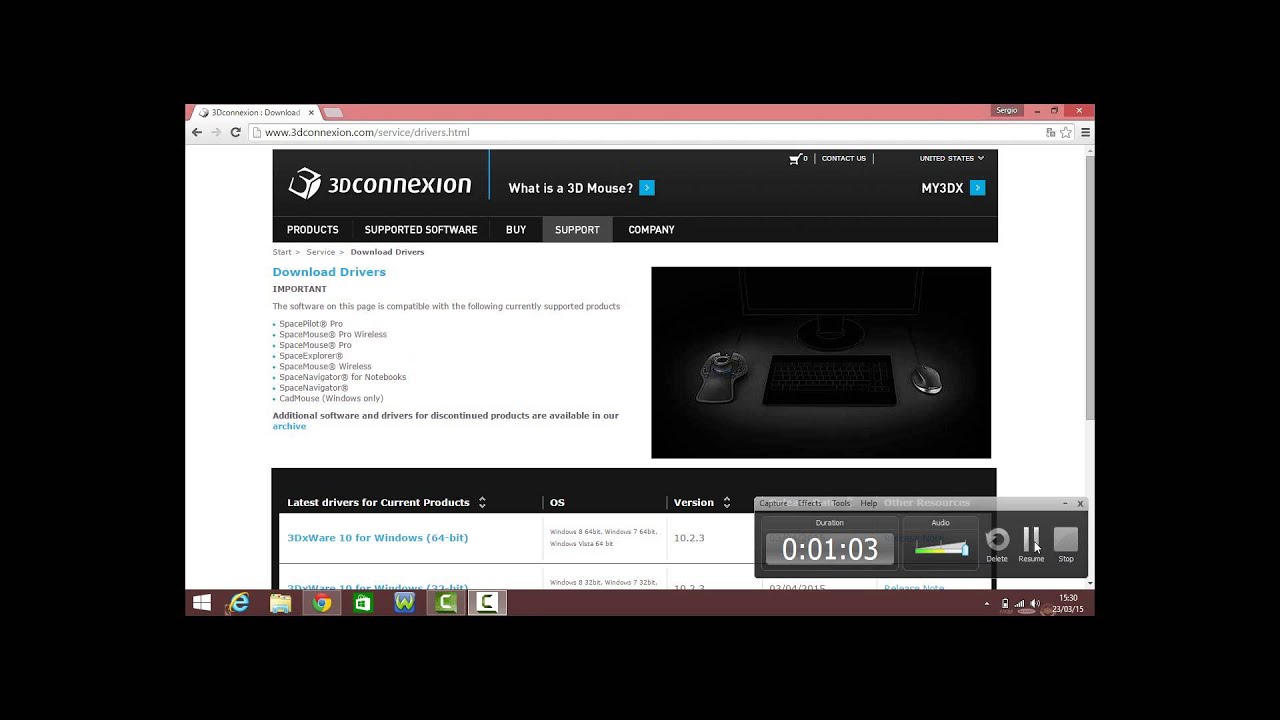
Task: Click the blue arrow beside What is a 3D Mouse
Action: [647, 188]
